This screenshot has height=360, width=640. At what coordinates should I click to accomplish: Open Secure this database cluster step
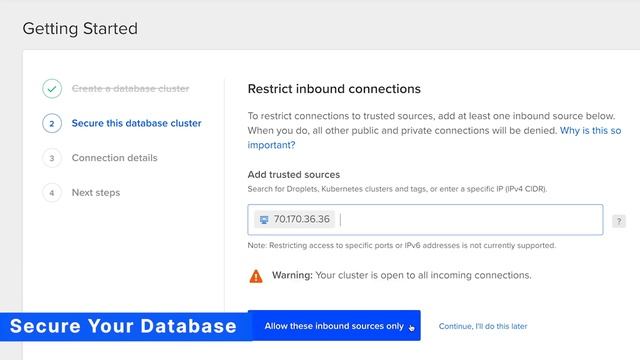click(136, 123)
